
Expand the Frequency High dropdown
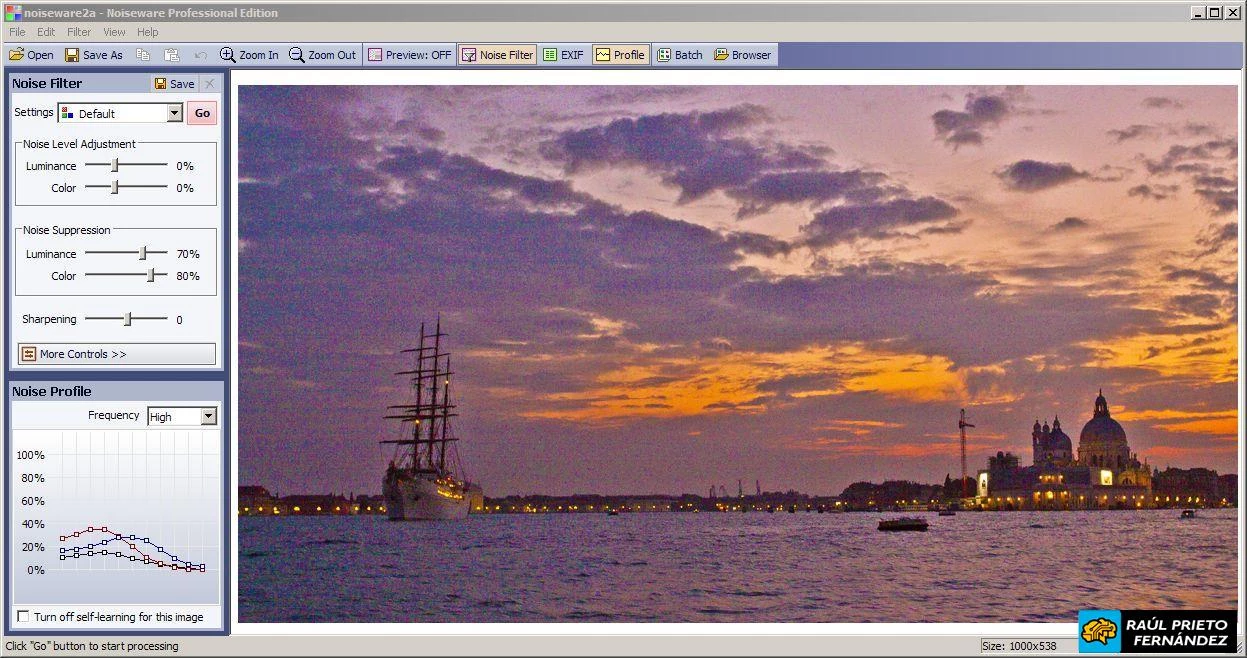click(x=208, y=417)
